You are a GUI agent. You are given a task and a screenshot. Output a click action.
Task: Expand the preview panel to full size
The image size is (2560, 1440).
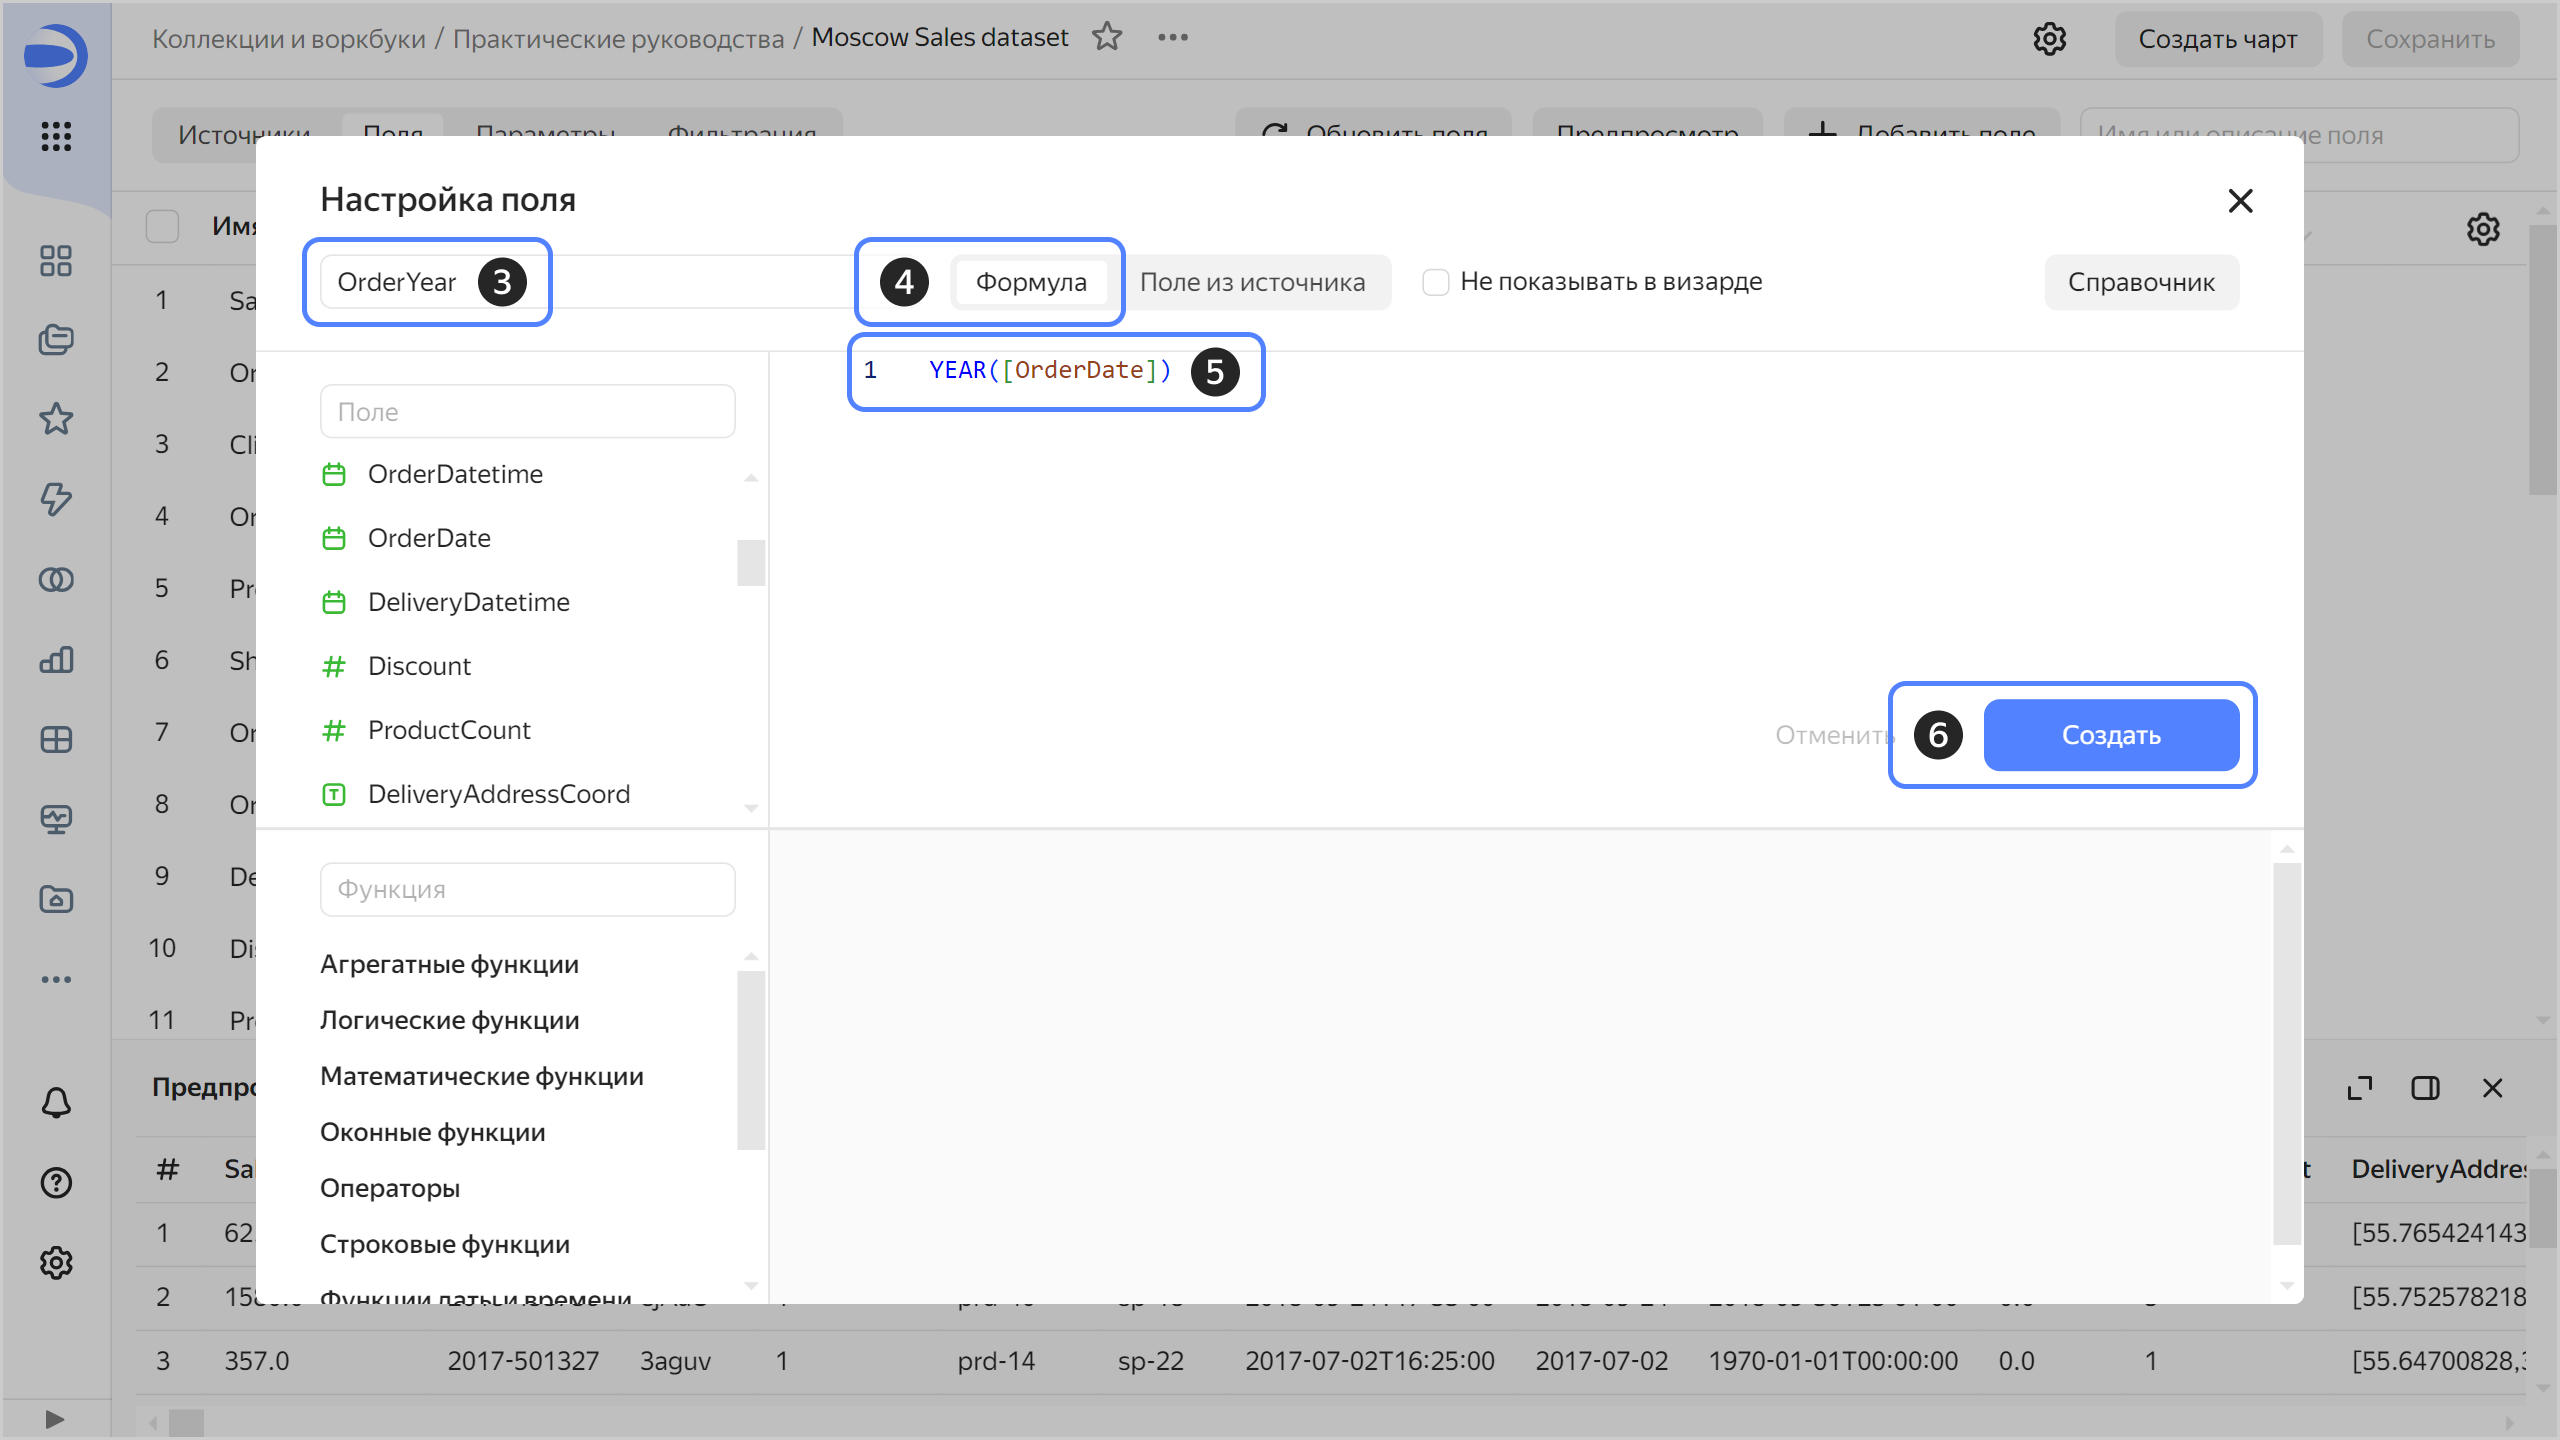tap(2360, 1088)
